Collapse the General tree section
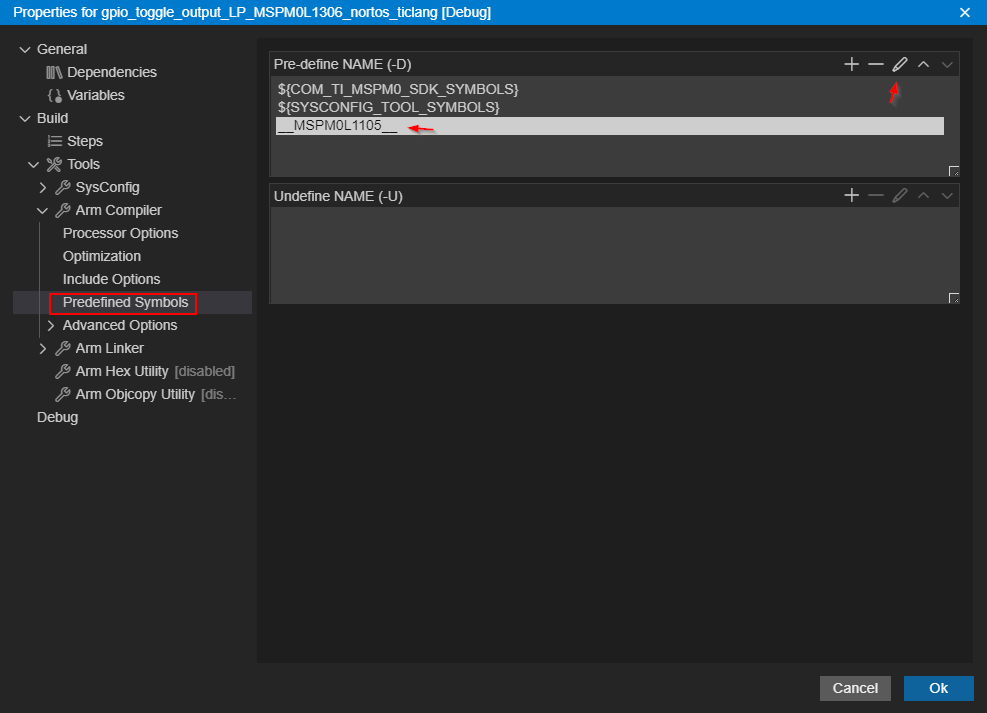This screenshot has width=987, height=713. click(x=25, y=49)
